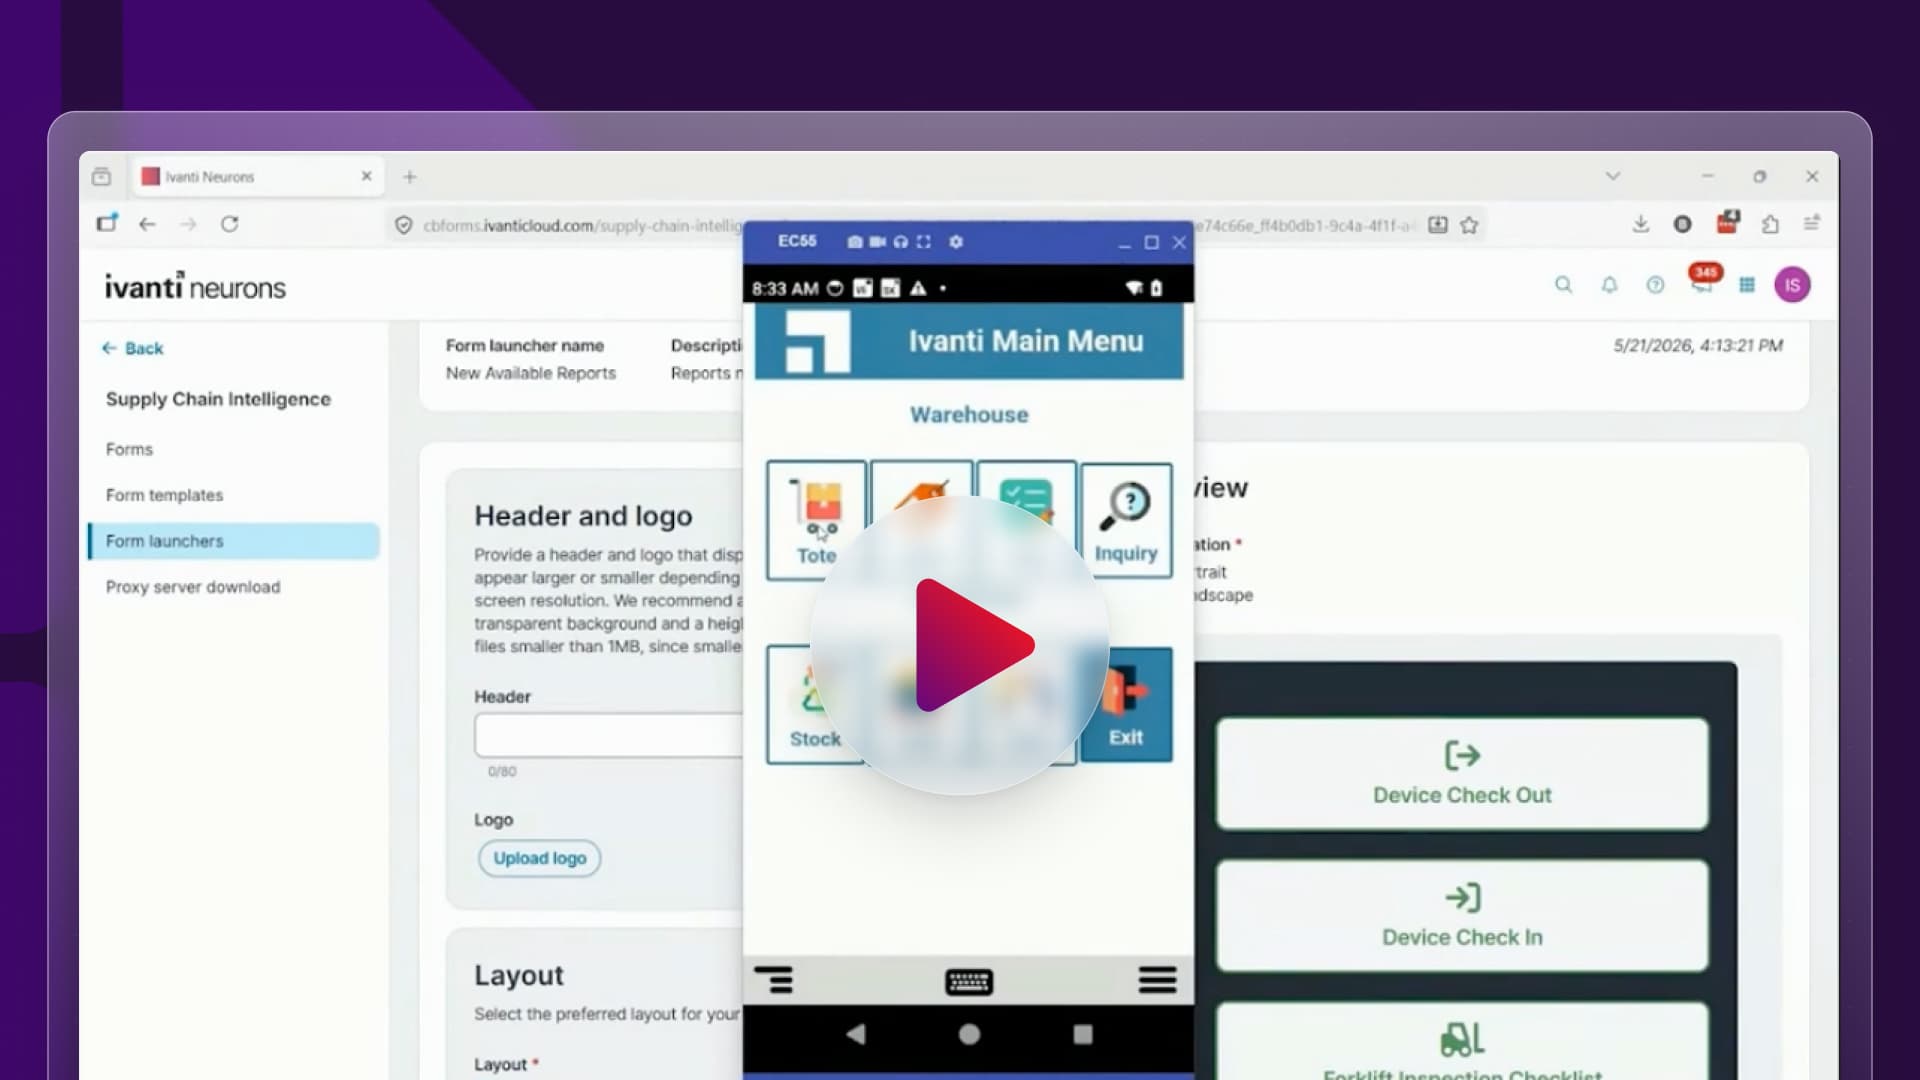Reload the page in the browser
The width and height of the screenshot is (1920, 1080).
click(x=230, y=224)
